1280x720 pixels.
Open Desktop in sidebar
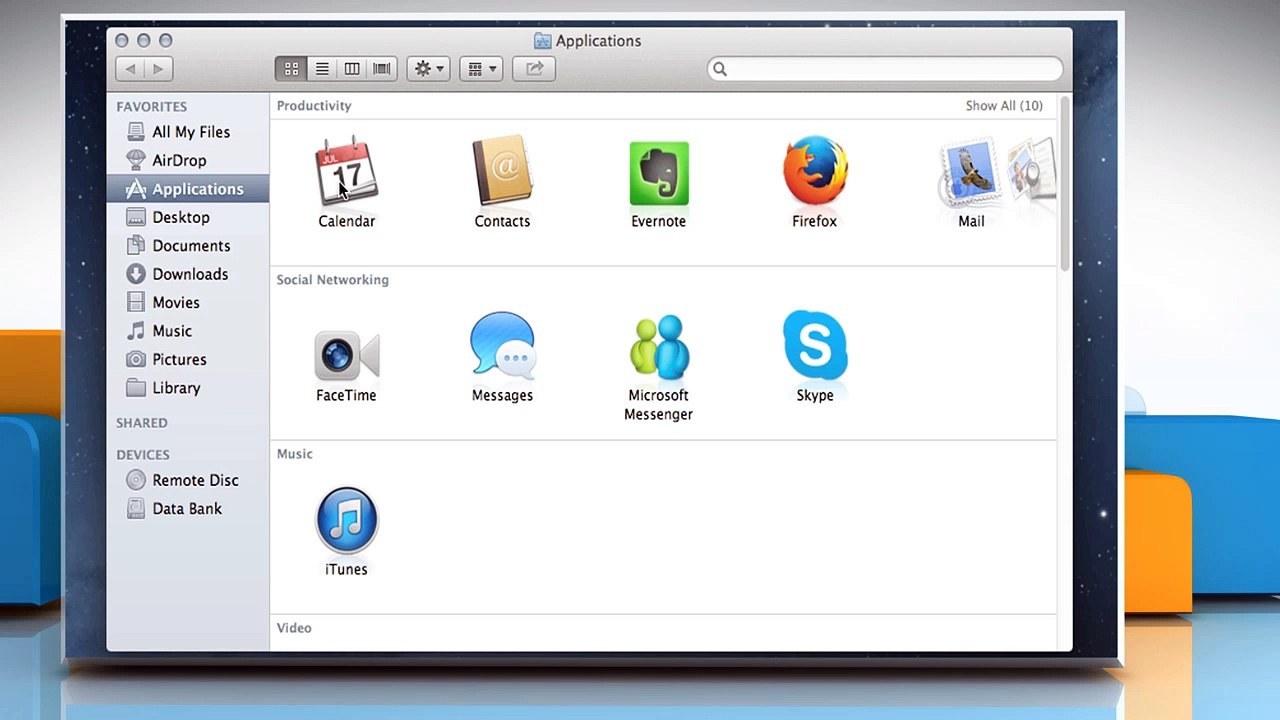(187, 217)
